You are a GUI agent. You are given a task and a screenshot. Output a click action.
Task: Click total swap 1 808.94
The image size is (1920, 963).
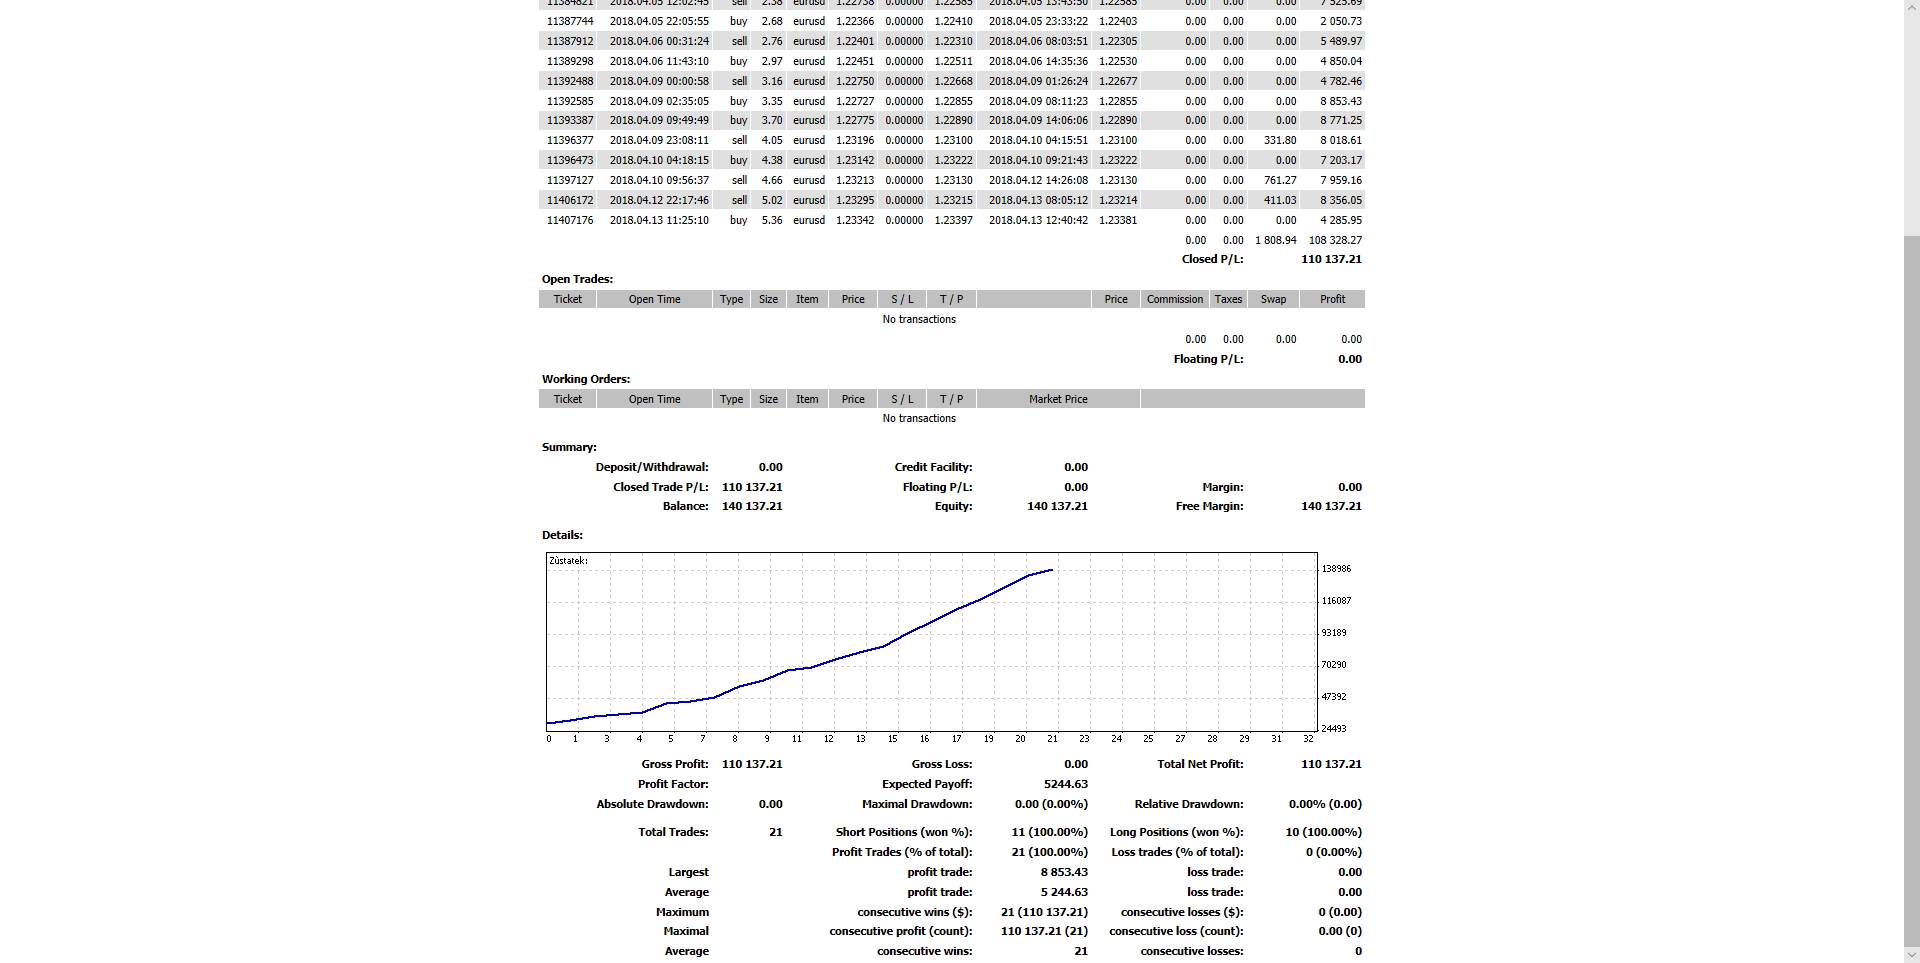click(1276, 240)
